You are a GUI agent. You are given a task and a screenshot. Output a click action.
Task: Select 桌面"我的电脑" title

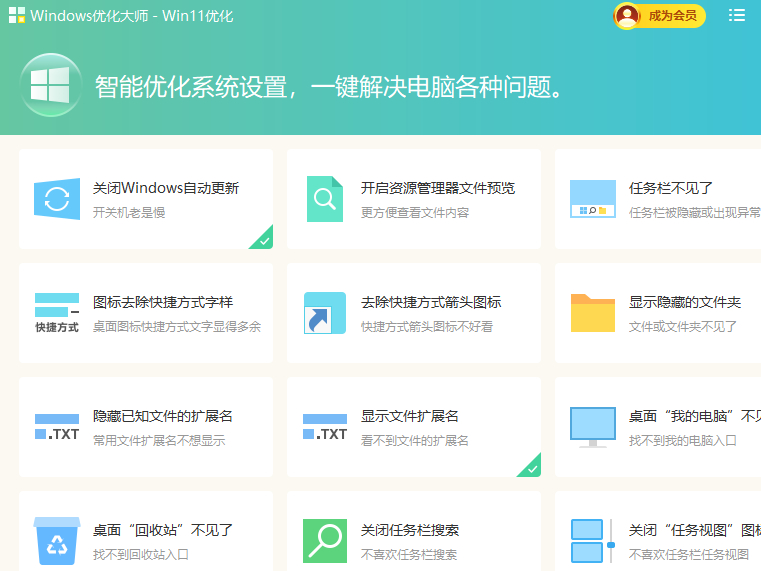695,416
